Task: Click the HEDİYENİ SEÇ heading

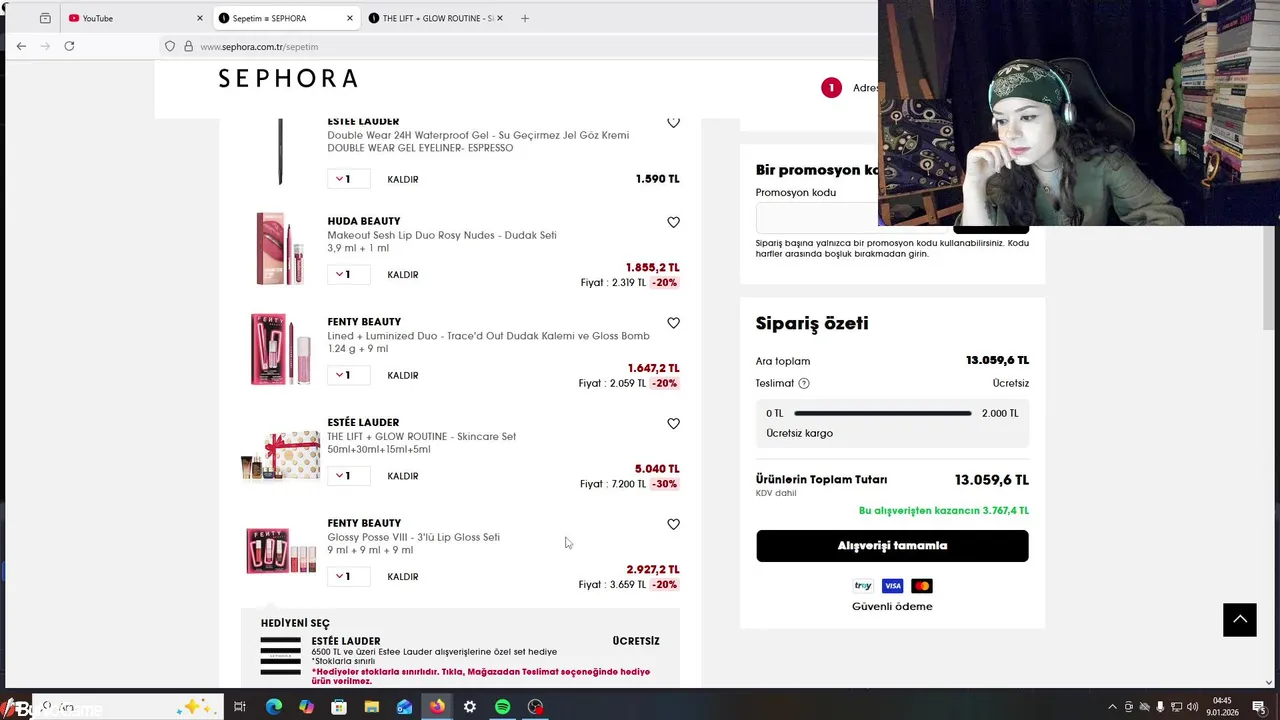Action: (x=295, y=623)
